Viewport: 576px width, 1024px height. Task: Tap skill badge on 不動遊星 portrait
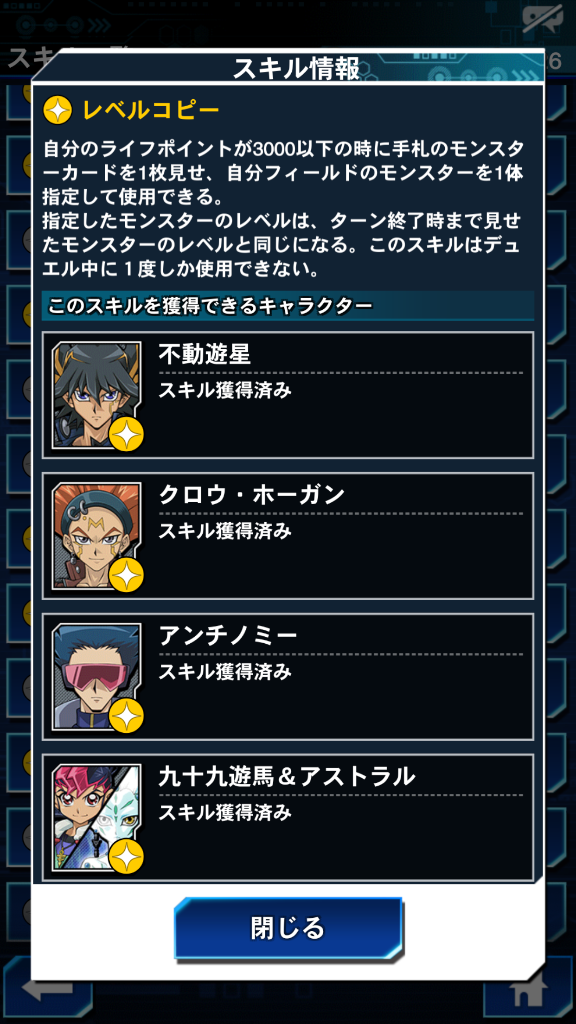[x=126, y=434]
